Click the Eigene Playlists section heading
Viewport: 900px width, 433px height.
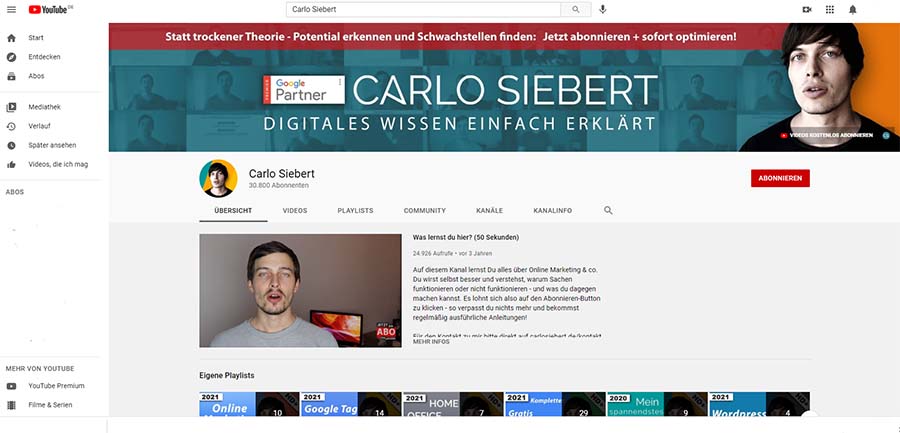tap(227, 376)
